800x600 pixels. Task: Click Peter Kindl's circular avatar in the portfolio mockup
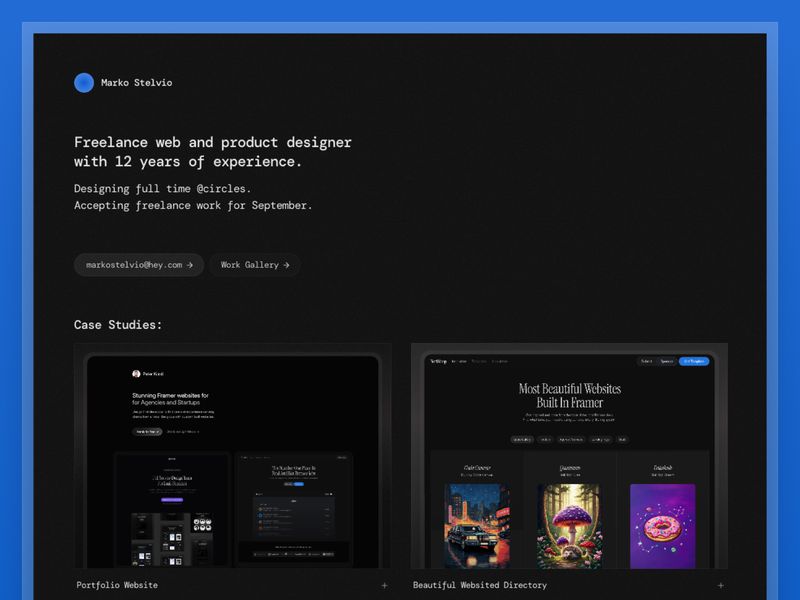[x=136, y=372]
